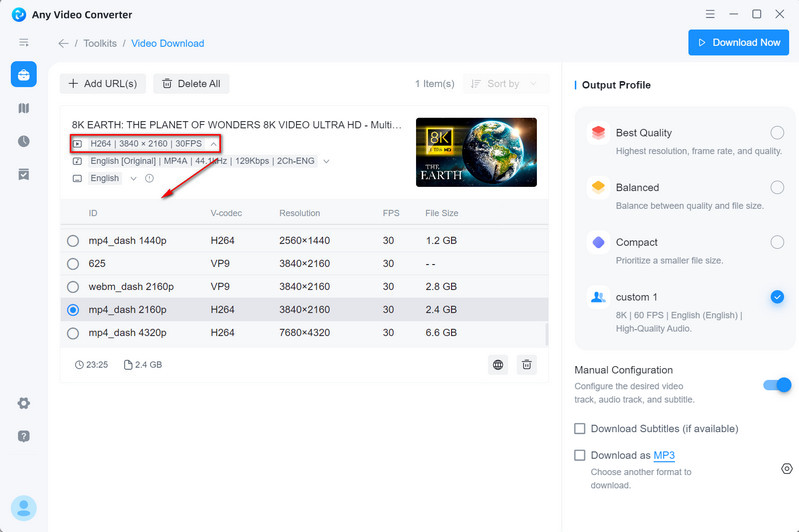Open the Toolkits briefcase sidebar icon
The width and height of the screenshot is (799, 532).
tap(23, 74)
